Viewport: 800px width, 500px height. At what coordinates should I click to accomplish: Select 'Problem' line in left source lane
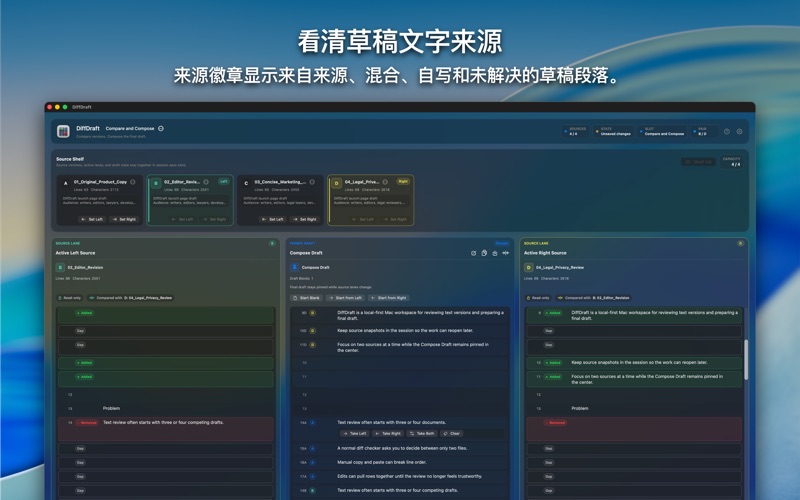pos(111,408)
